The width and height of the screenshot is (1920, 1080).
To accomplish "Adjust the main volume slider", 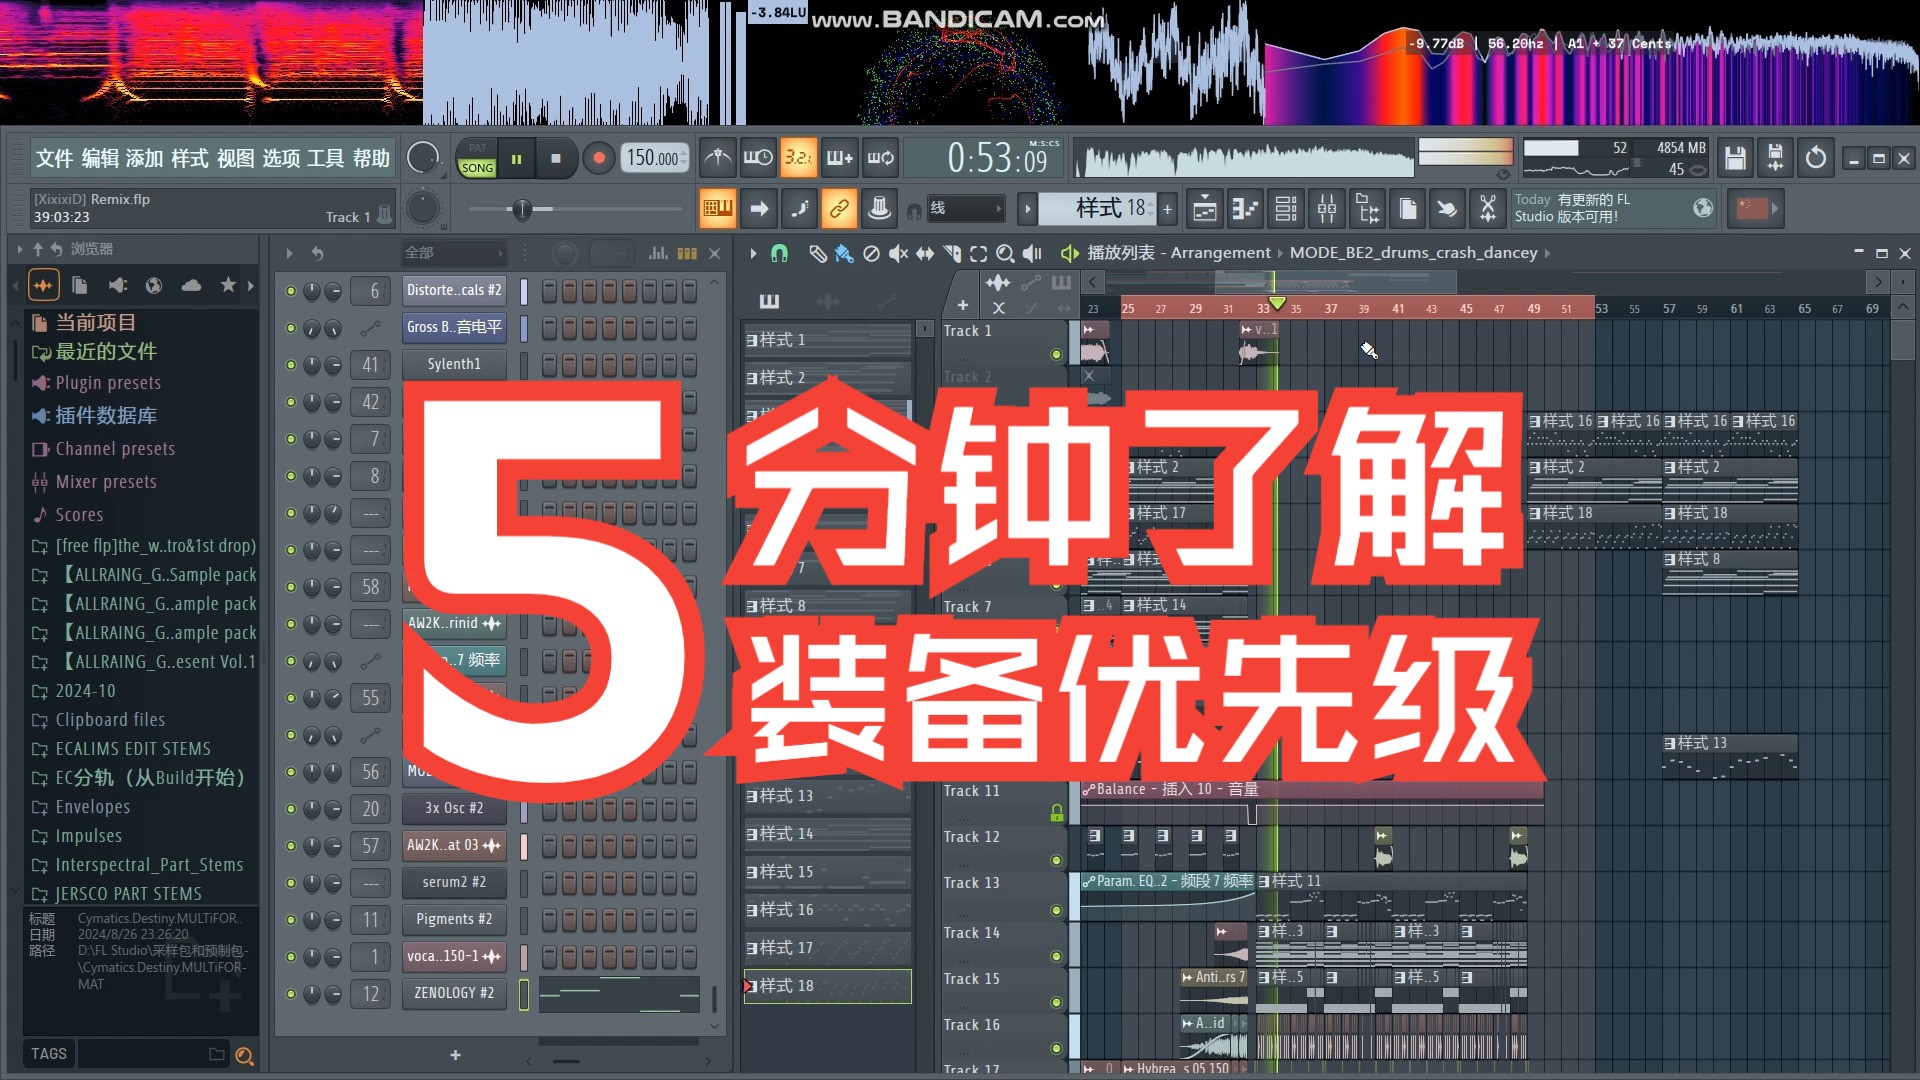I will tap(522, 209).
